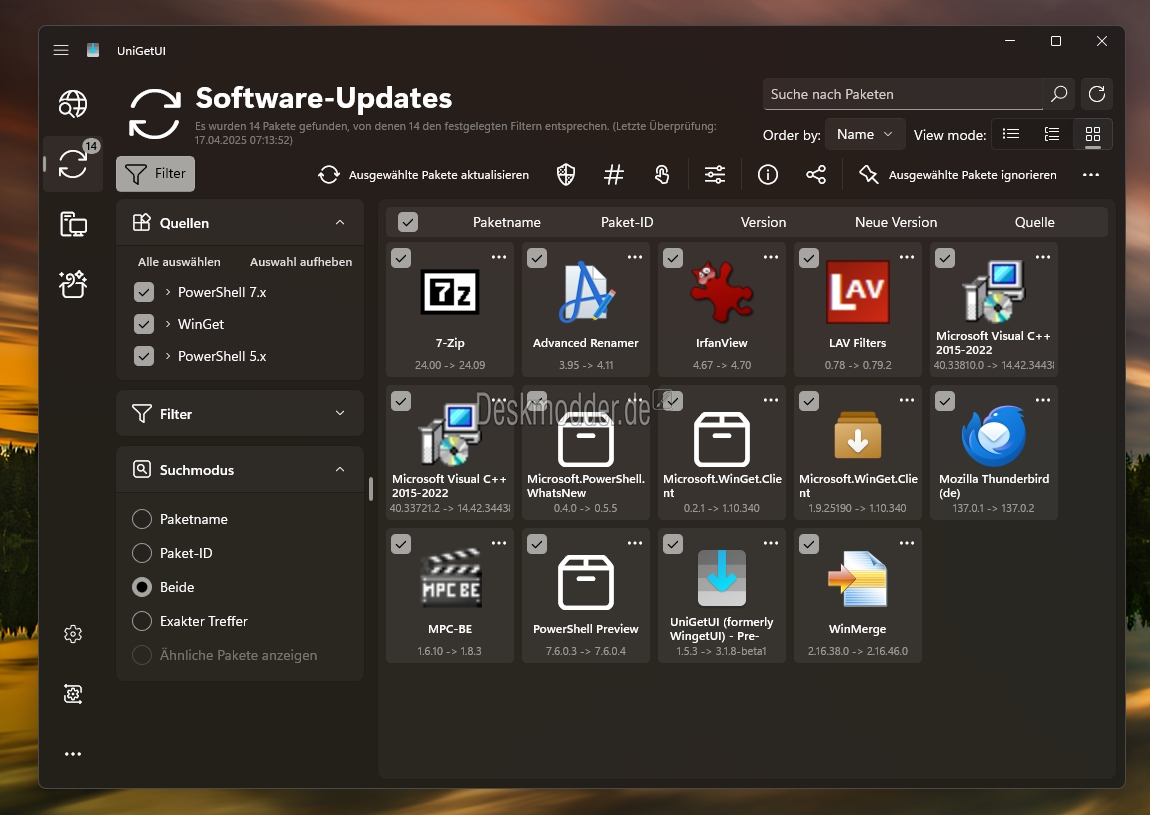The image size is (1150, 815).
Task: Deselect the WinMerge package checkbox
Action: tap(809, 544)
